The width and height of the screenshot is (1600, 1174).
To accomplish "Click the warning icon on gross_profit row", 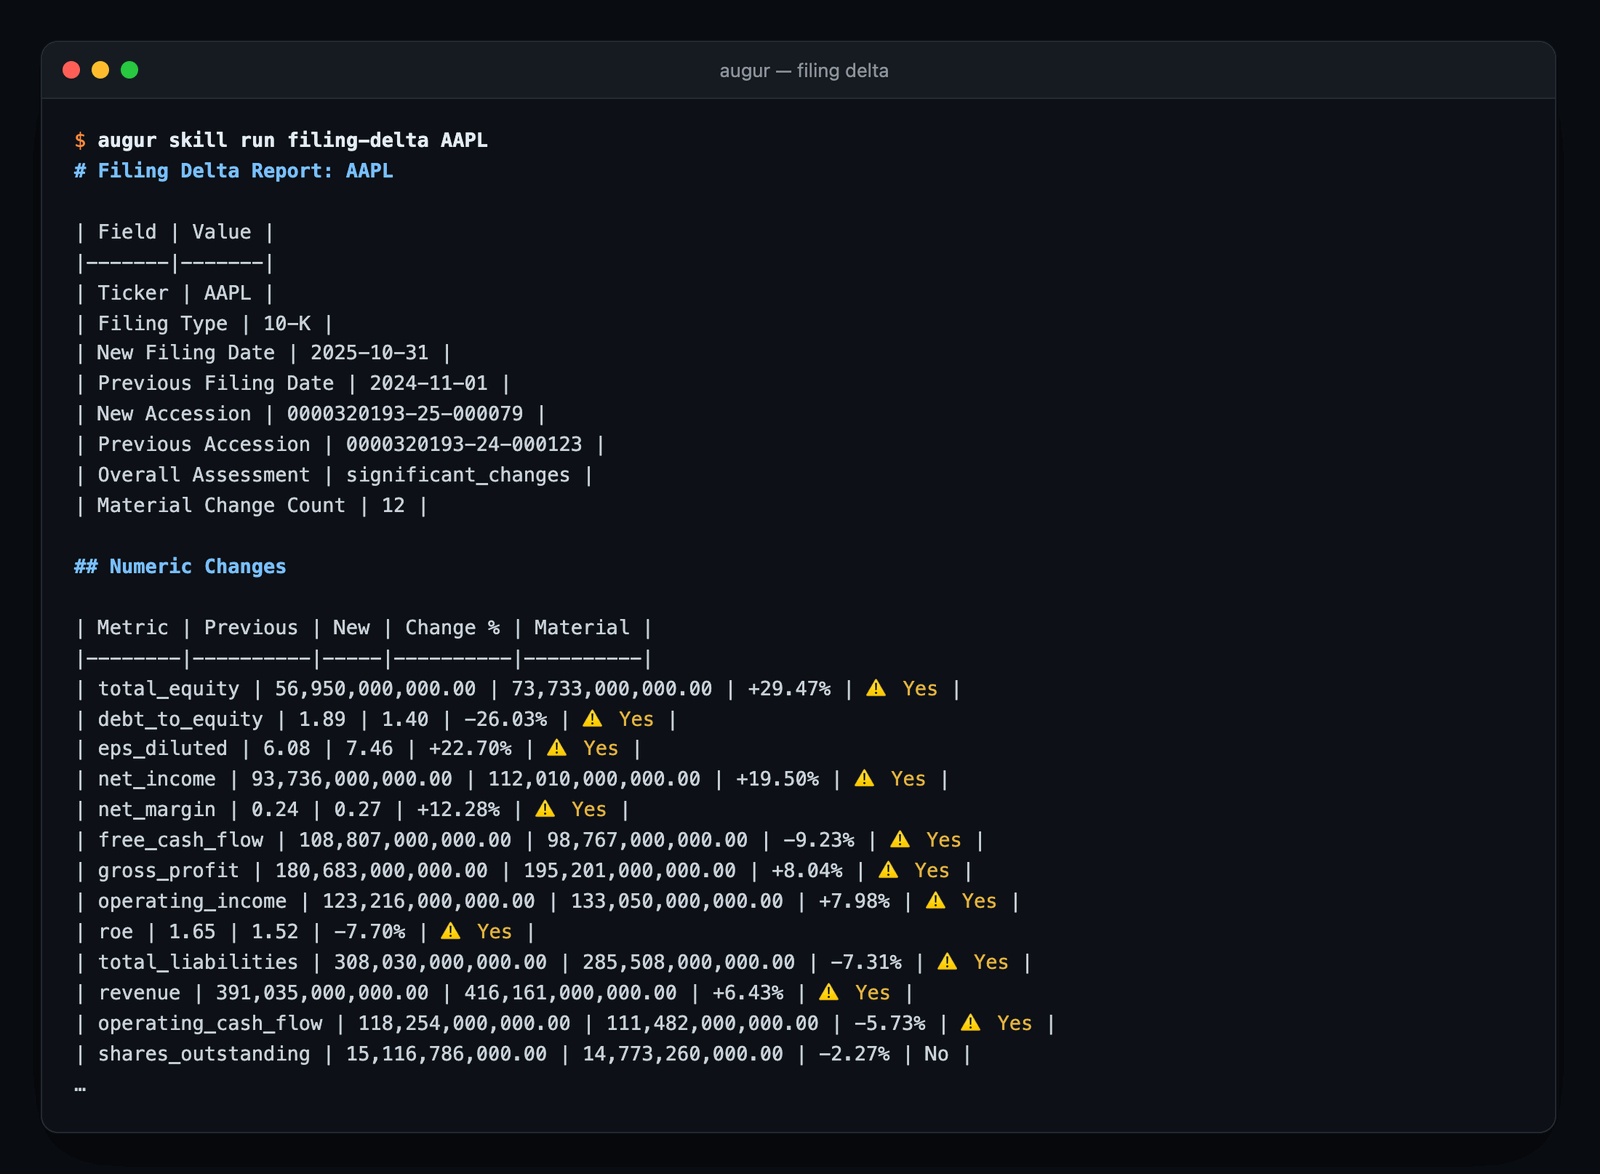I will point(888,870).
